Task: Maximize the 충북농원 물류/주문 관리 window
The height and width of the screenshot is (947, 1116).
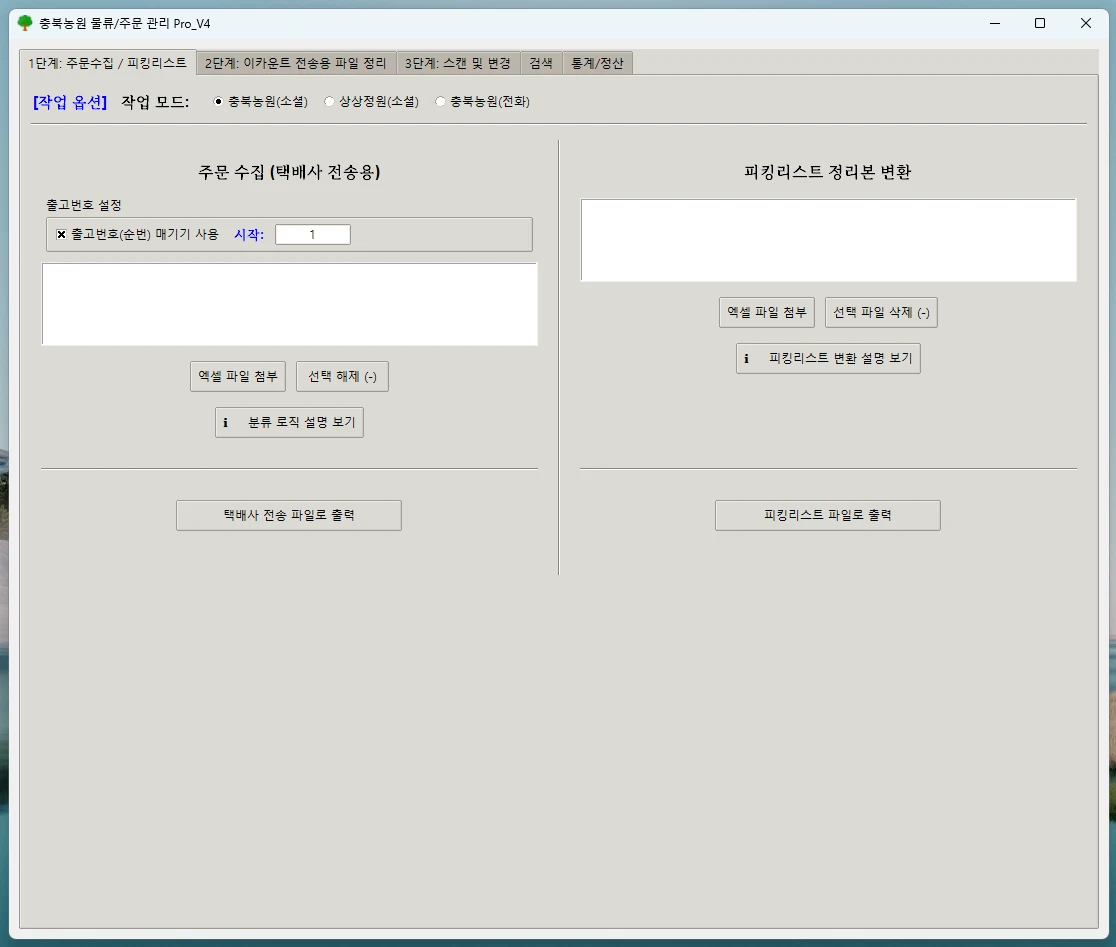Action: [1040, 23]
